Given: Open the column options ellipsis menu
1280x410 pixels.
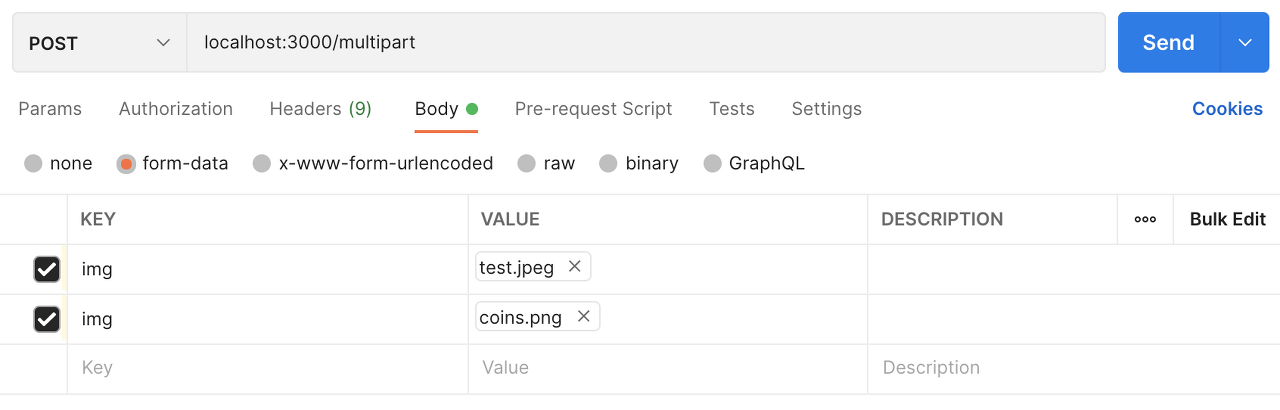Looking at the screenshot, I should [x=1145, y=219].
